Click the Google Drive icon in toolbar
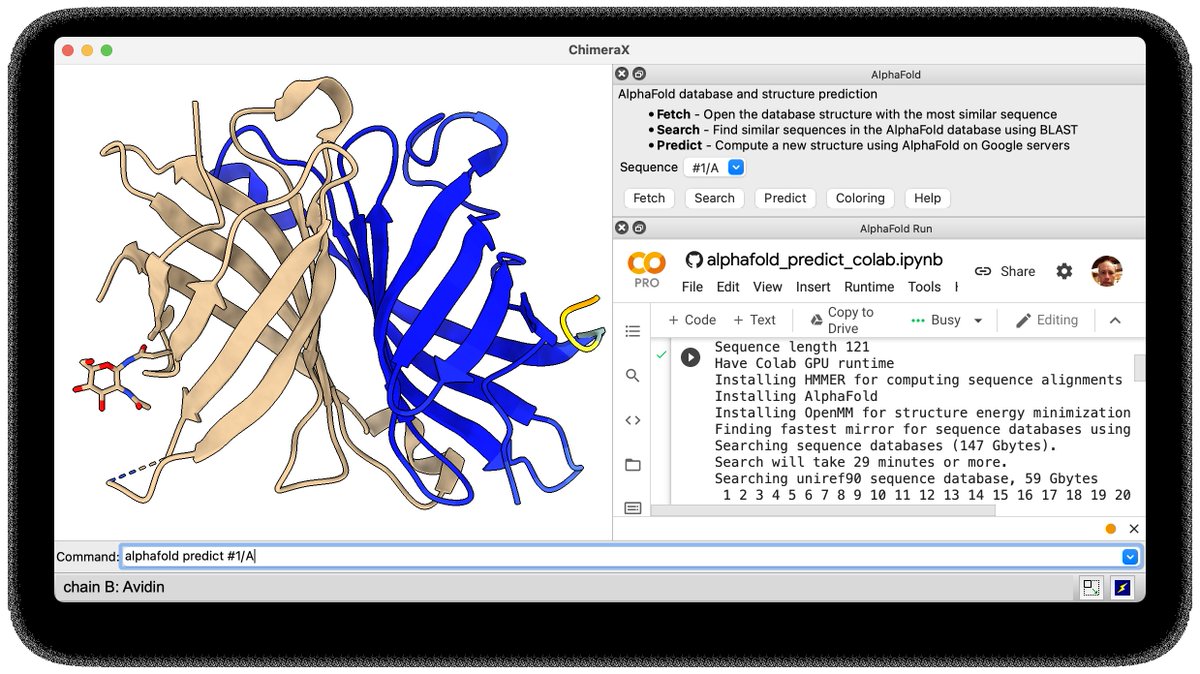 [816, 320]
